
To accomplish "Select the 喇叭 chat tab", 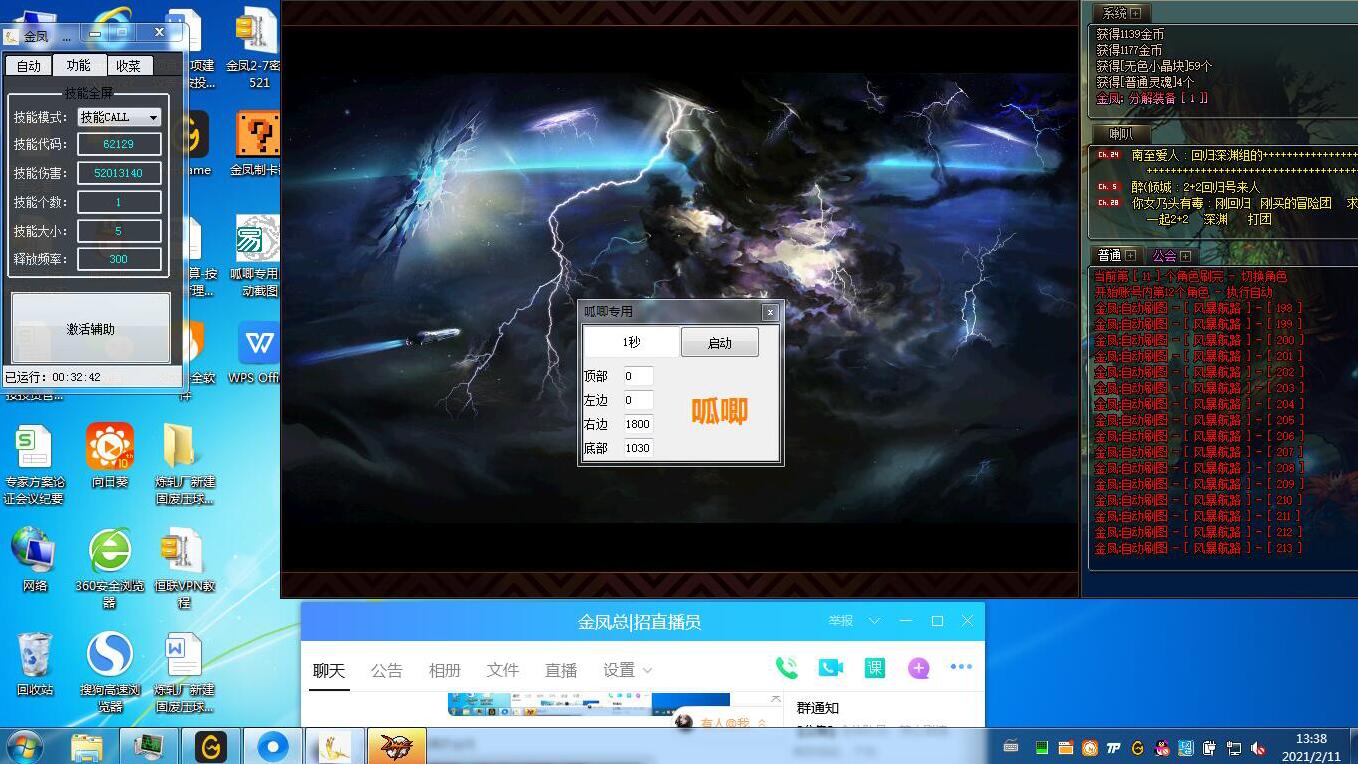I will pos(1121,134).
